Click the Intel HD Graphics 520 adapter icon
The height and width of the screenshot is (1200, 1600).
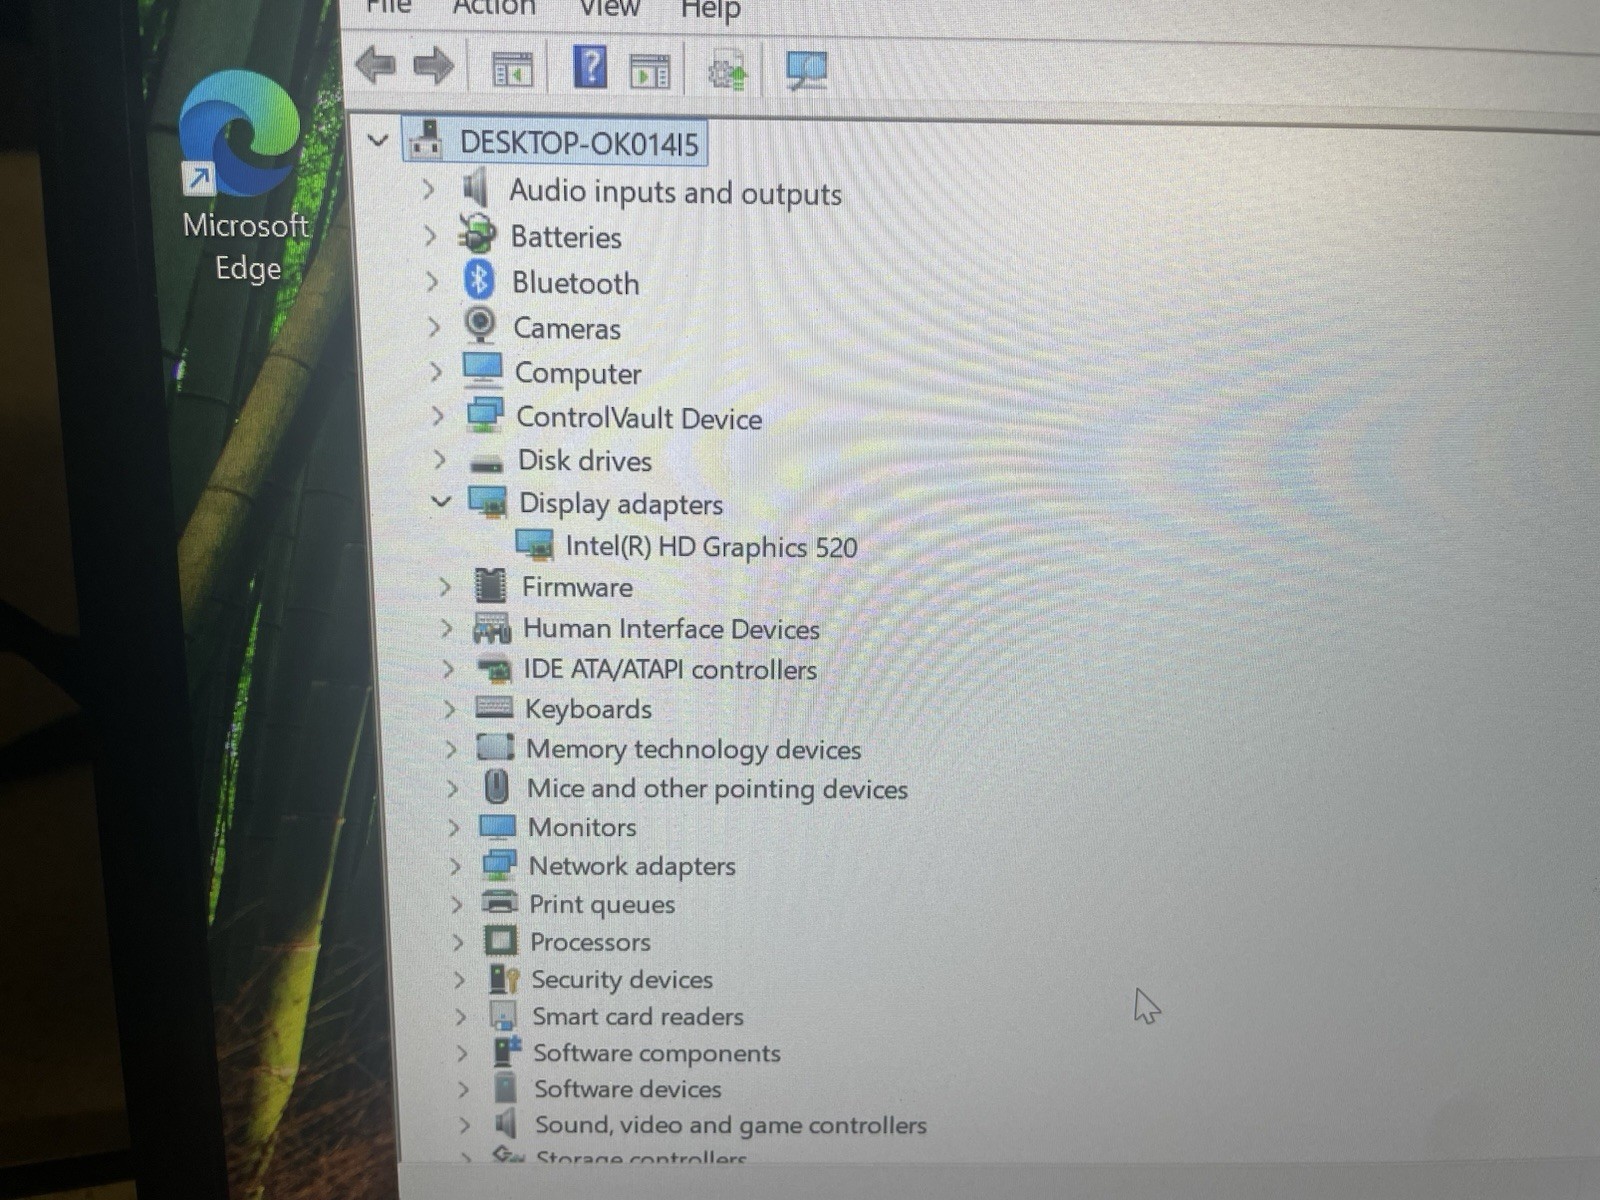coord(535,545)
